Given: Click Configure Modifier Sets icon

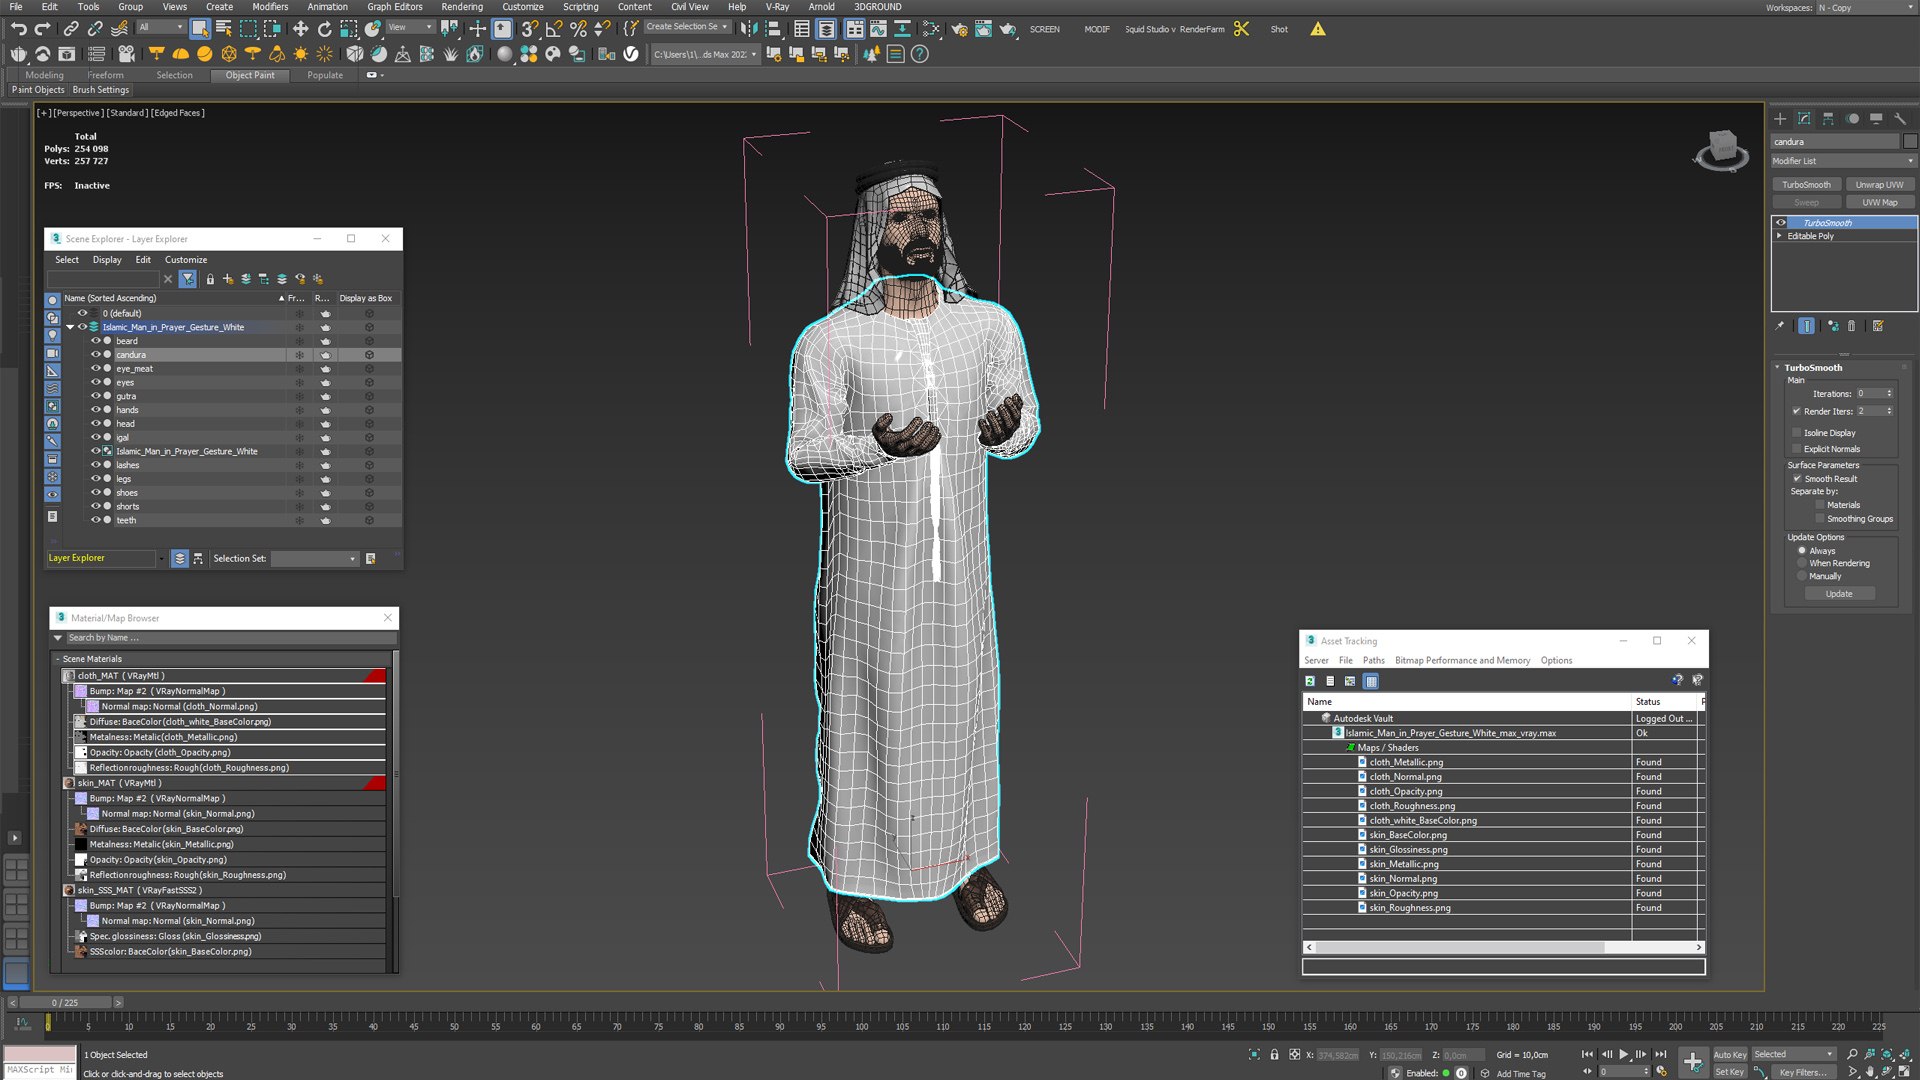Looking at the screenshot, I should pos(1878,326).
